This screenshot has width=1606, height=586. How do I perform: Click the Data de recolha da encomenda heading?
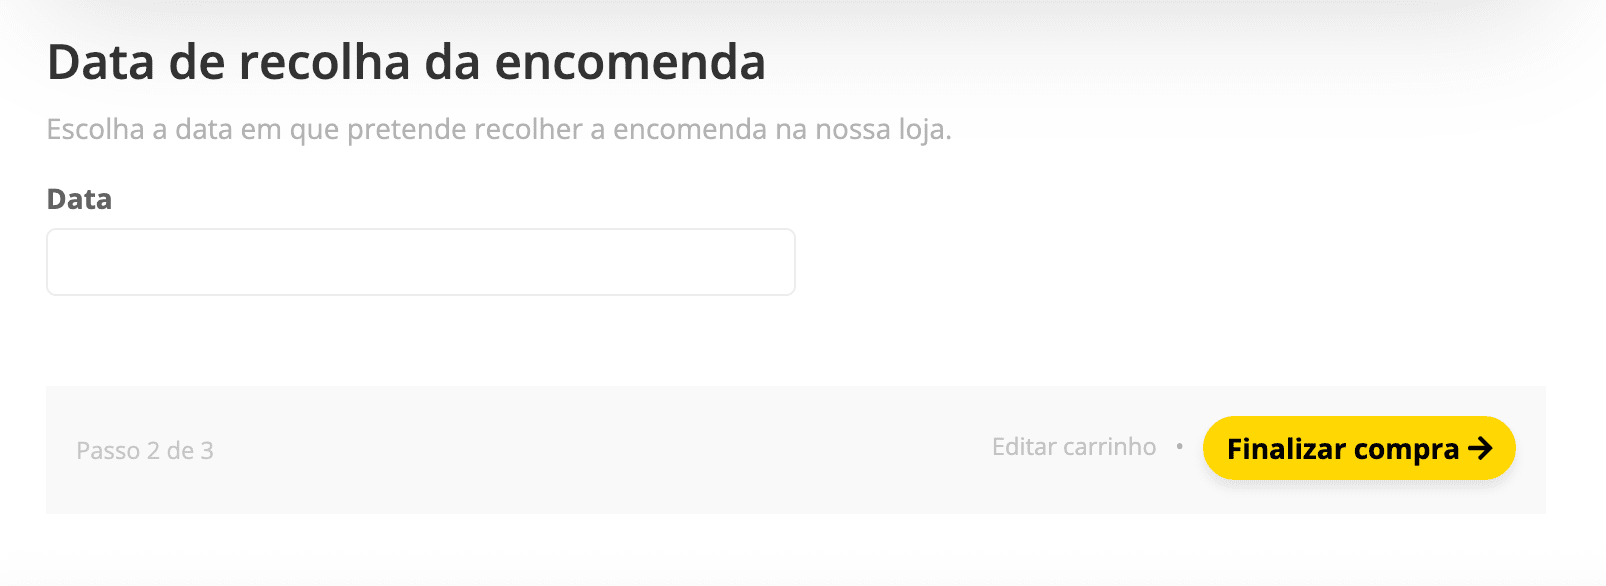pyautogui.click(x=406, y=62)
